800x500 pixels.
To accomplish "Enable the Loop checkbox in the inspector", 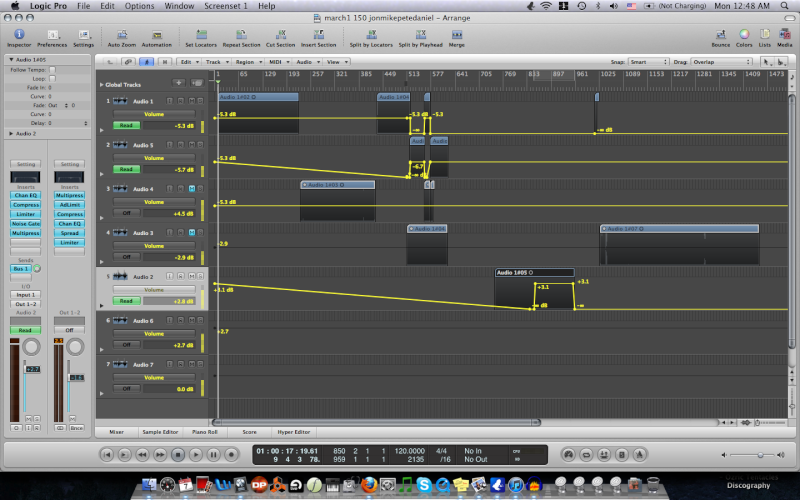I will click(x=52, y=79).
